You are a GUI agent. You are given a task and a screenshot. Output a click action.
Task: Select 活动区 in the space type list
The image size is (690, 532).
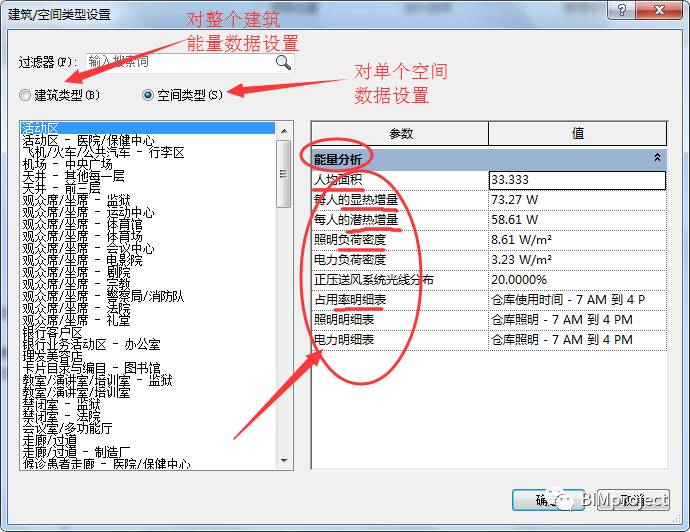148,128
